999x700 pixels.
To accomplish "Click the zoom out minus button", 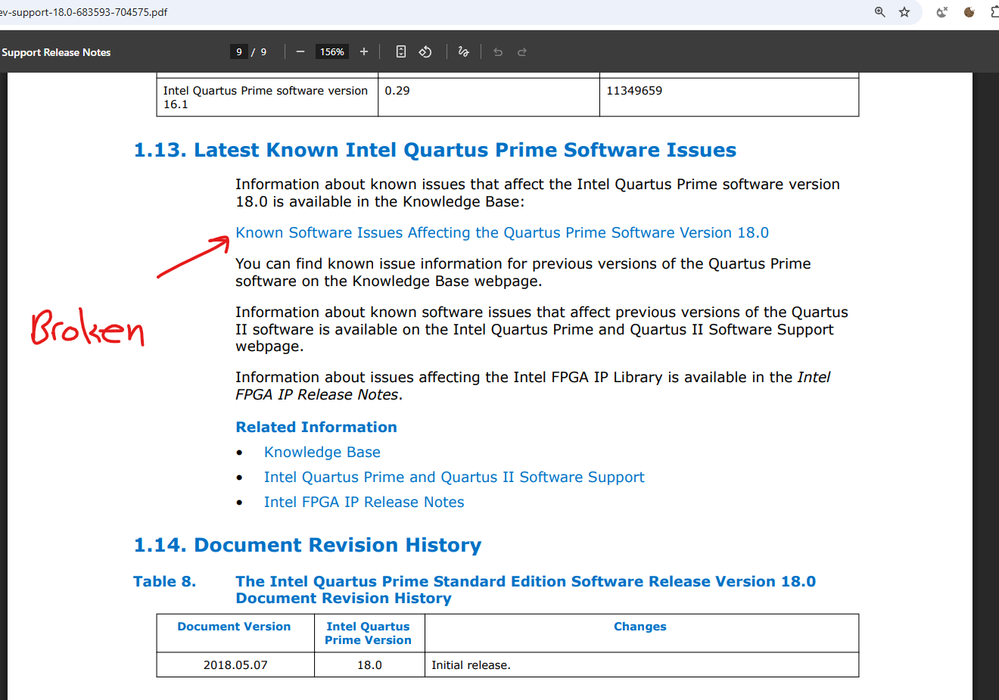I will point(300,52).
